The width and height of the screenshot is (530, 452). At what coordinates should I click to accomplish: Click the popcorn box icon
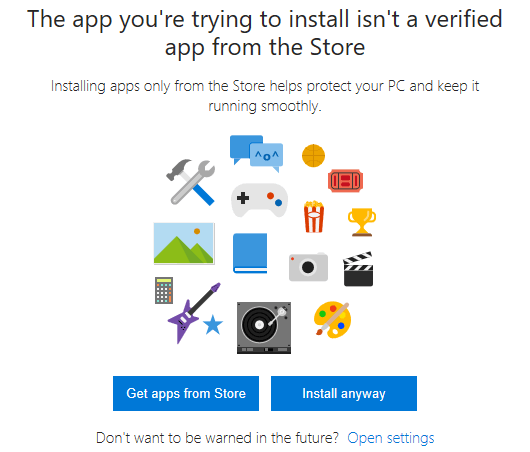314,216
